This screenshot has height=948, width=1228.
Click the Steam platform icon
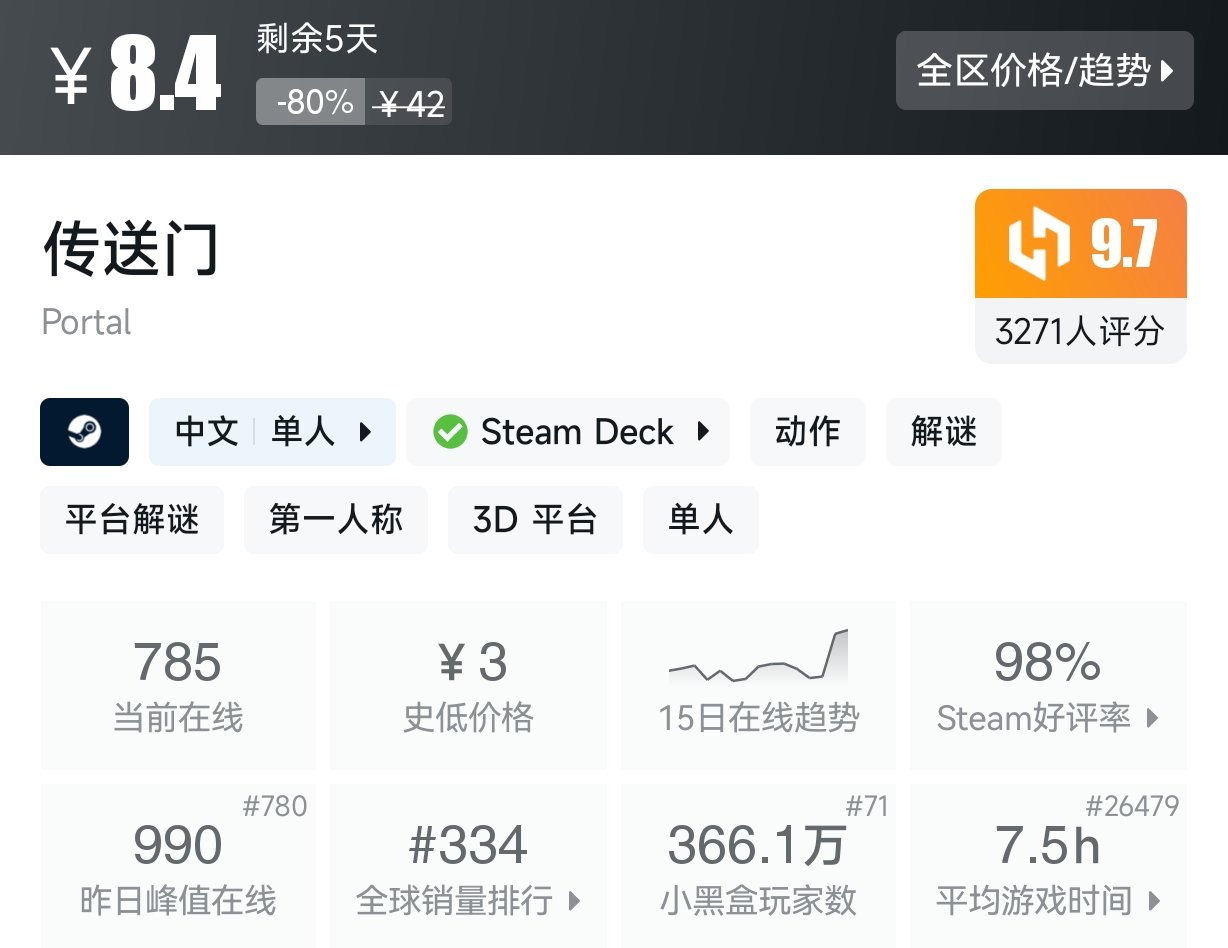click(x=84, y=432)
